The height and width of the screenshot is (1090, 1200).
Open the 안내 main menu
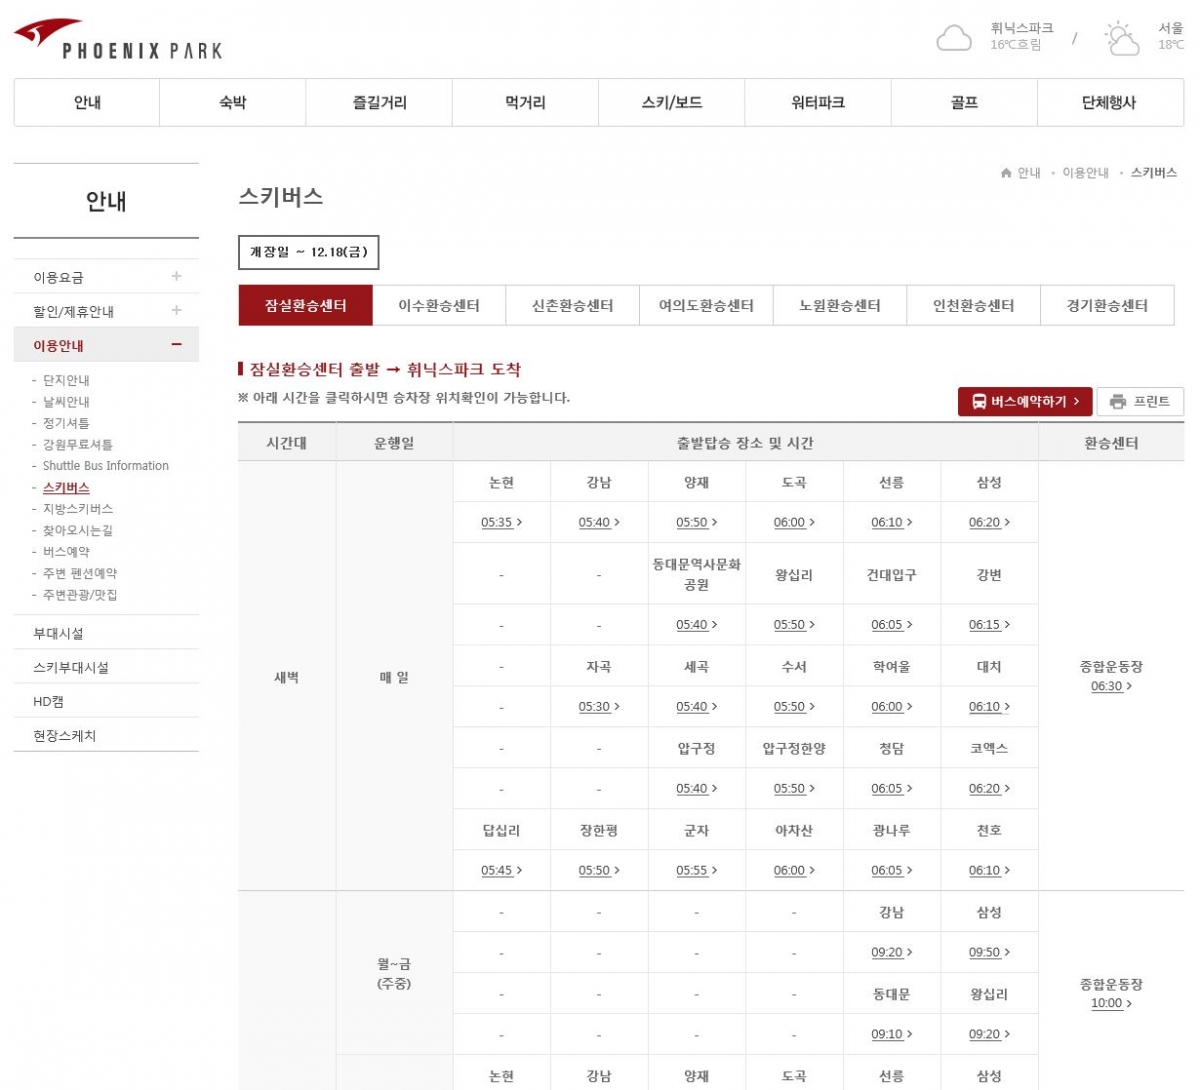pyautogui.click(x=87, y=103)
